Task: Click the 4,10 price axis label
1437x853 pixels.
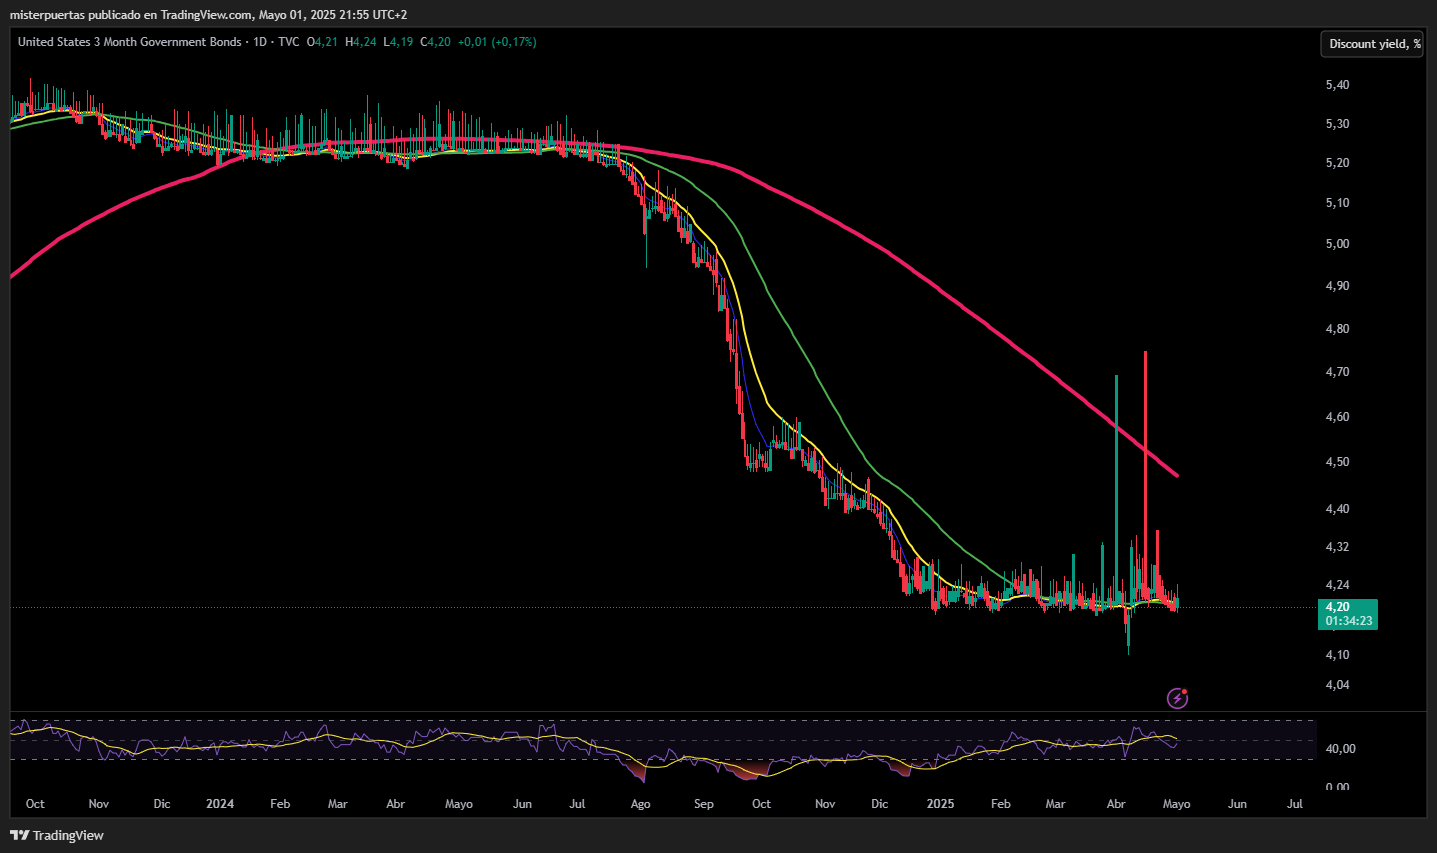Action: 1337,655
